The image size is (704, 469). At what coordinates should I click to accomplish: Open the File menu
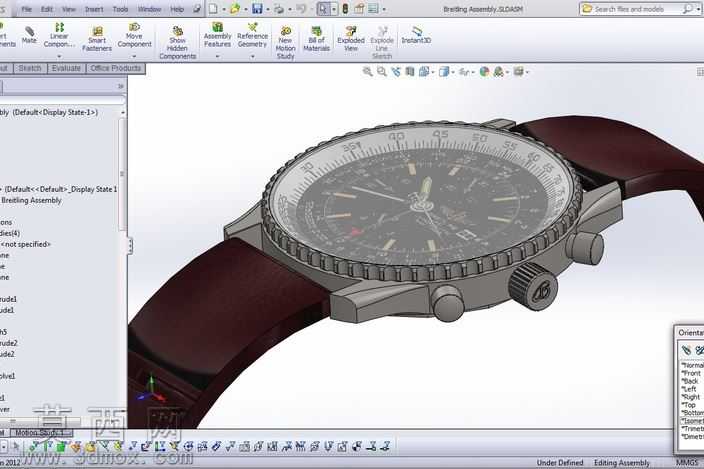click(26, 9)
